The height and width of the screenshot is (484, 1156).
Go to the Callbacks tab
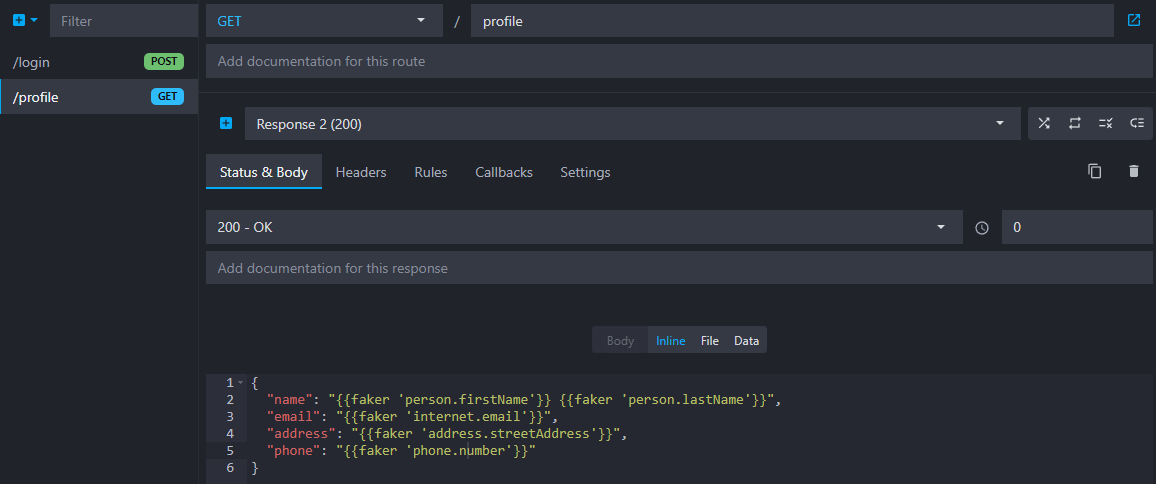504,172
